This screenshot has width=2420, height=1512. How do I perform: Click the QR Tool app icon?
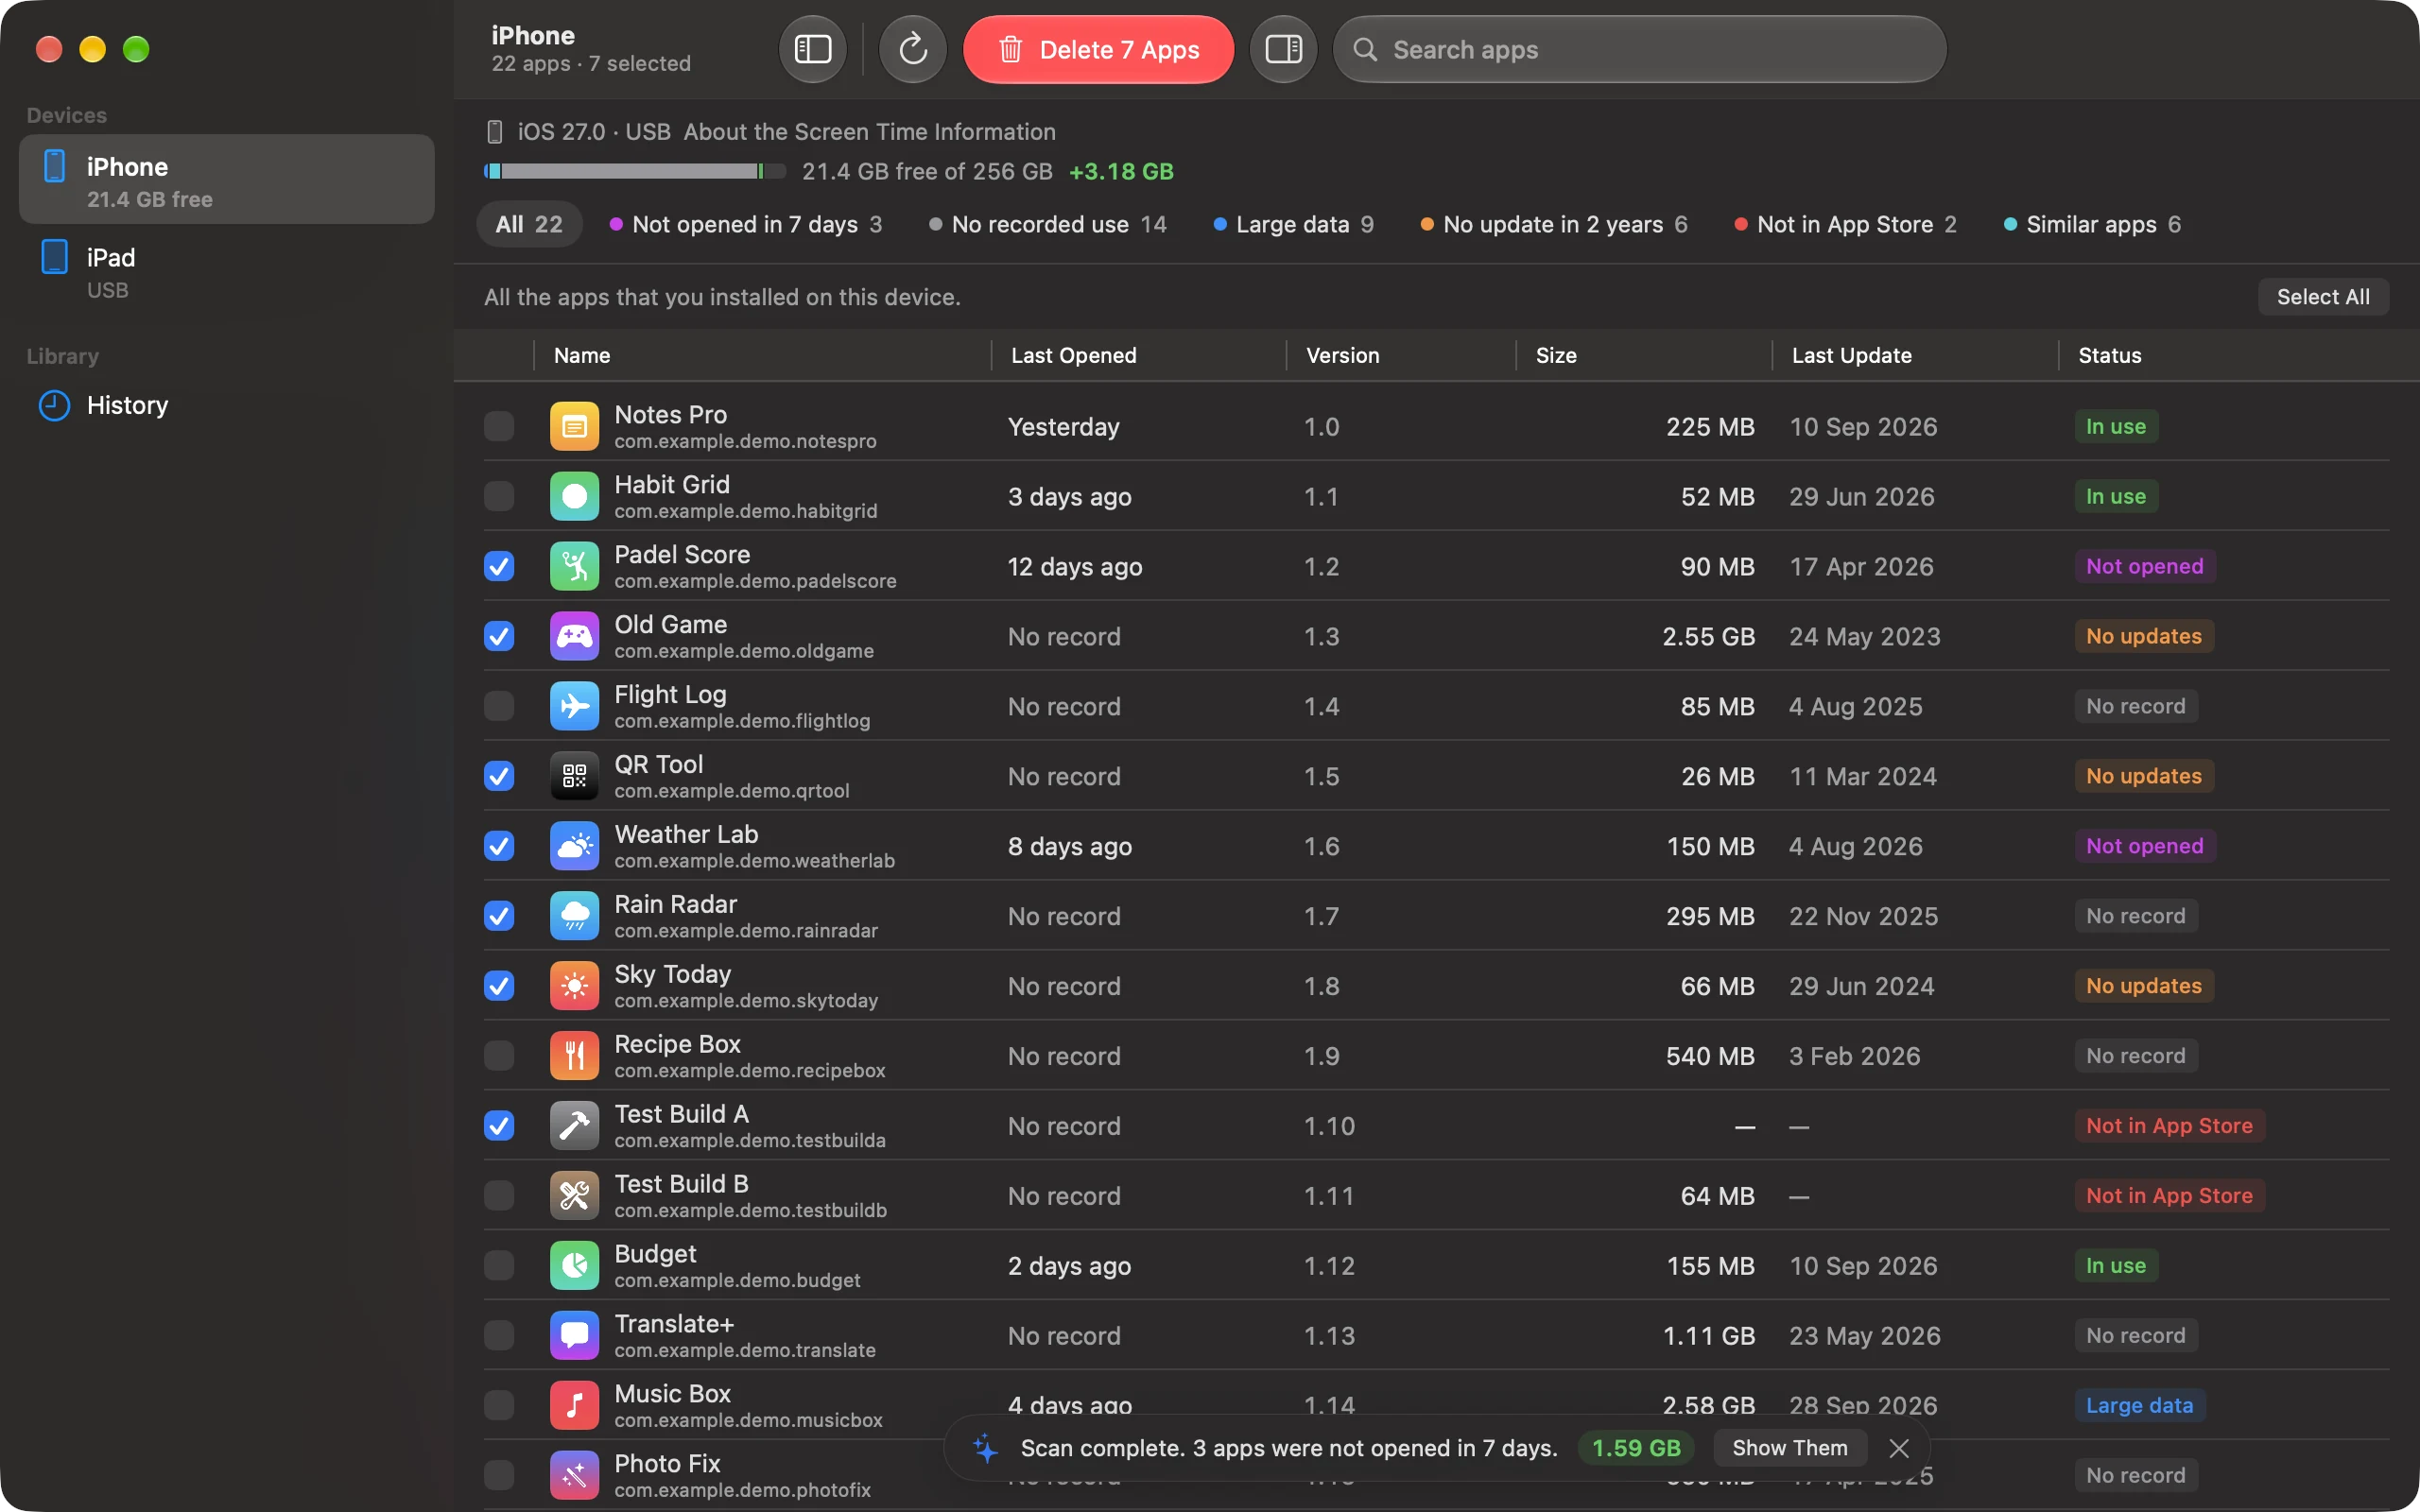point(574,776)
